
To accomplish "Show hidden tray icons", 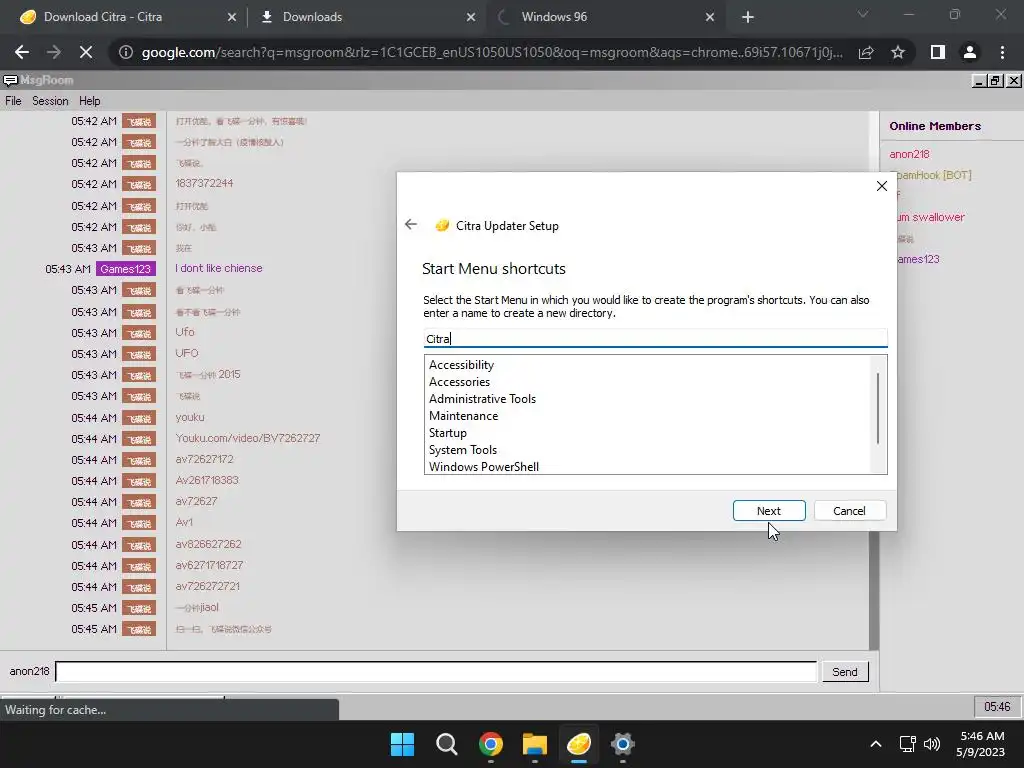I will 876,744.
